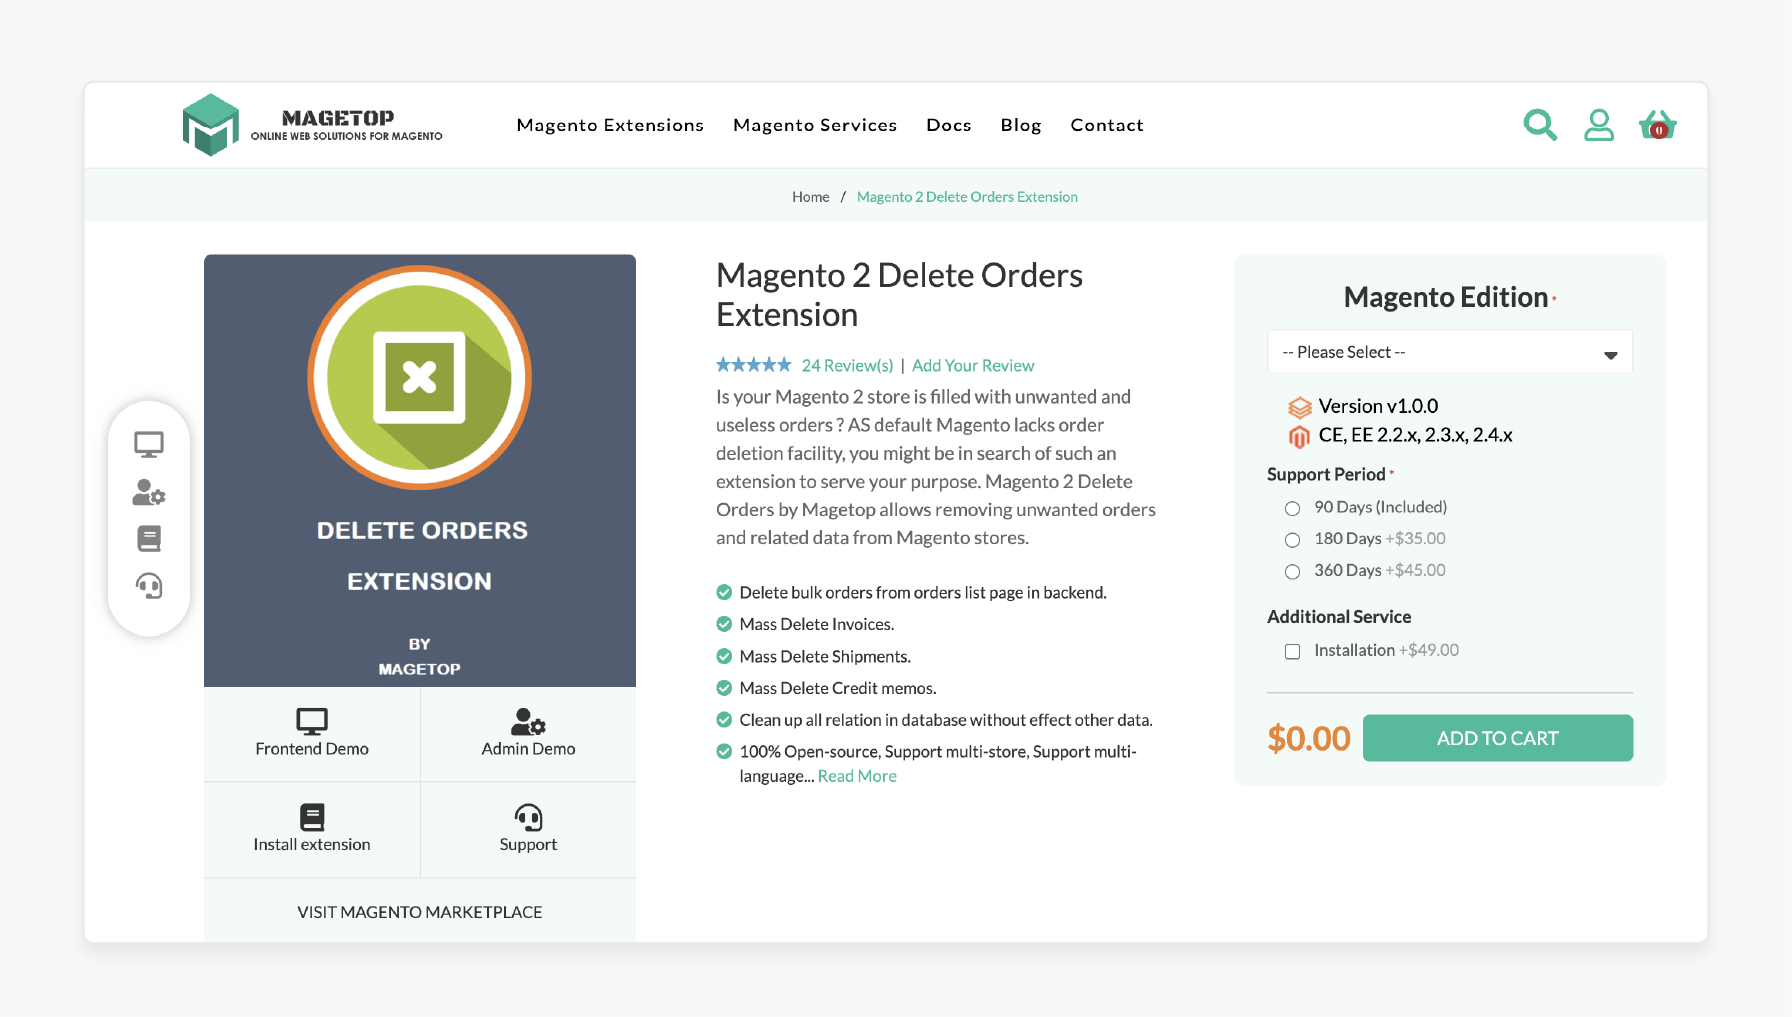Click the floating sidebar admin user-gear icon
The height and width of the screenshot is (1017, 1792).
click(149, 492)
